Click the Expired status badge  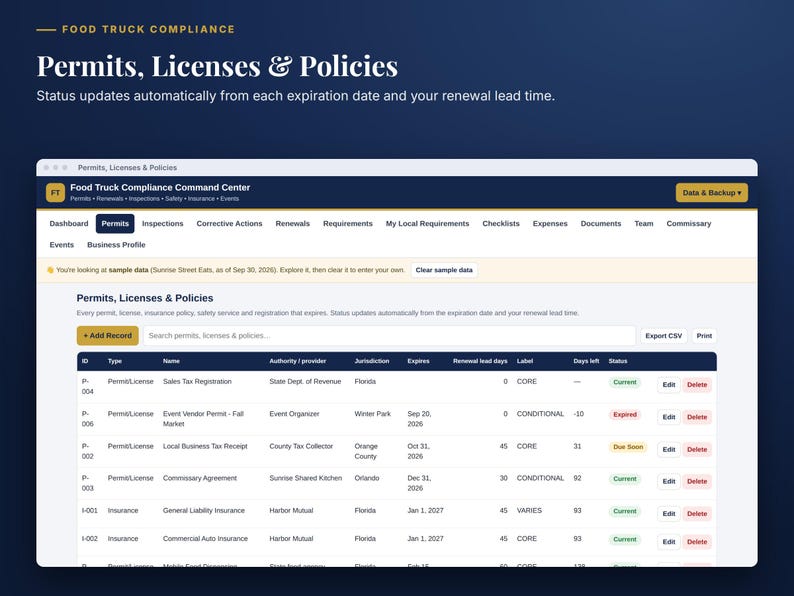tap(625, 415)
